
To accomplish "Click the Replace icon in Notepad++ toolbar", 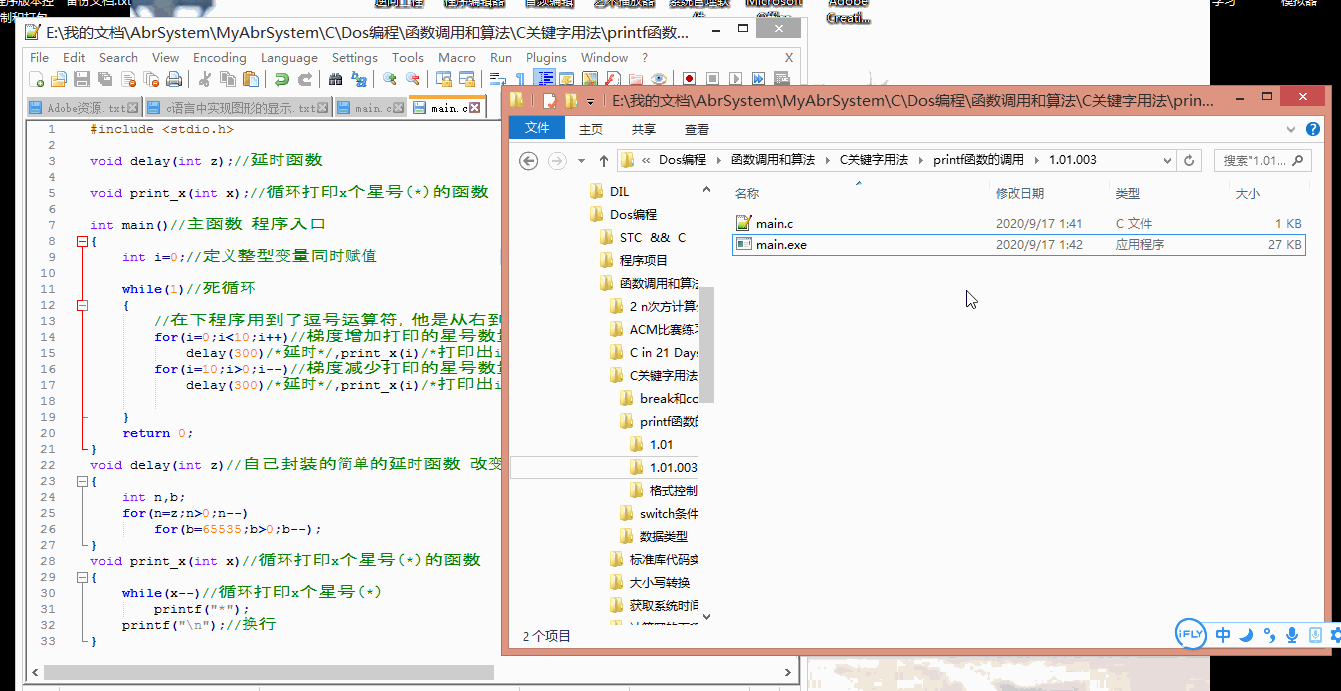I will coord(358,80).
